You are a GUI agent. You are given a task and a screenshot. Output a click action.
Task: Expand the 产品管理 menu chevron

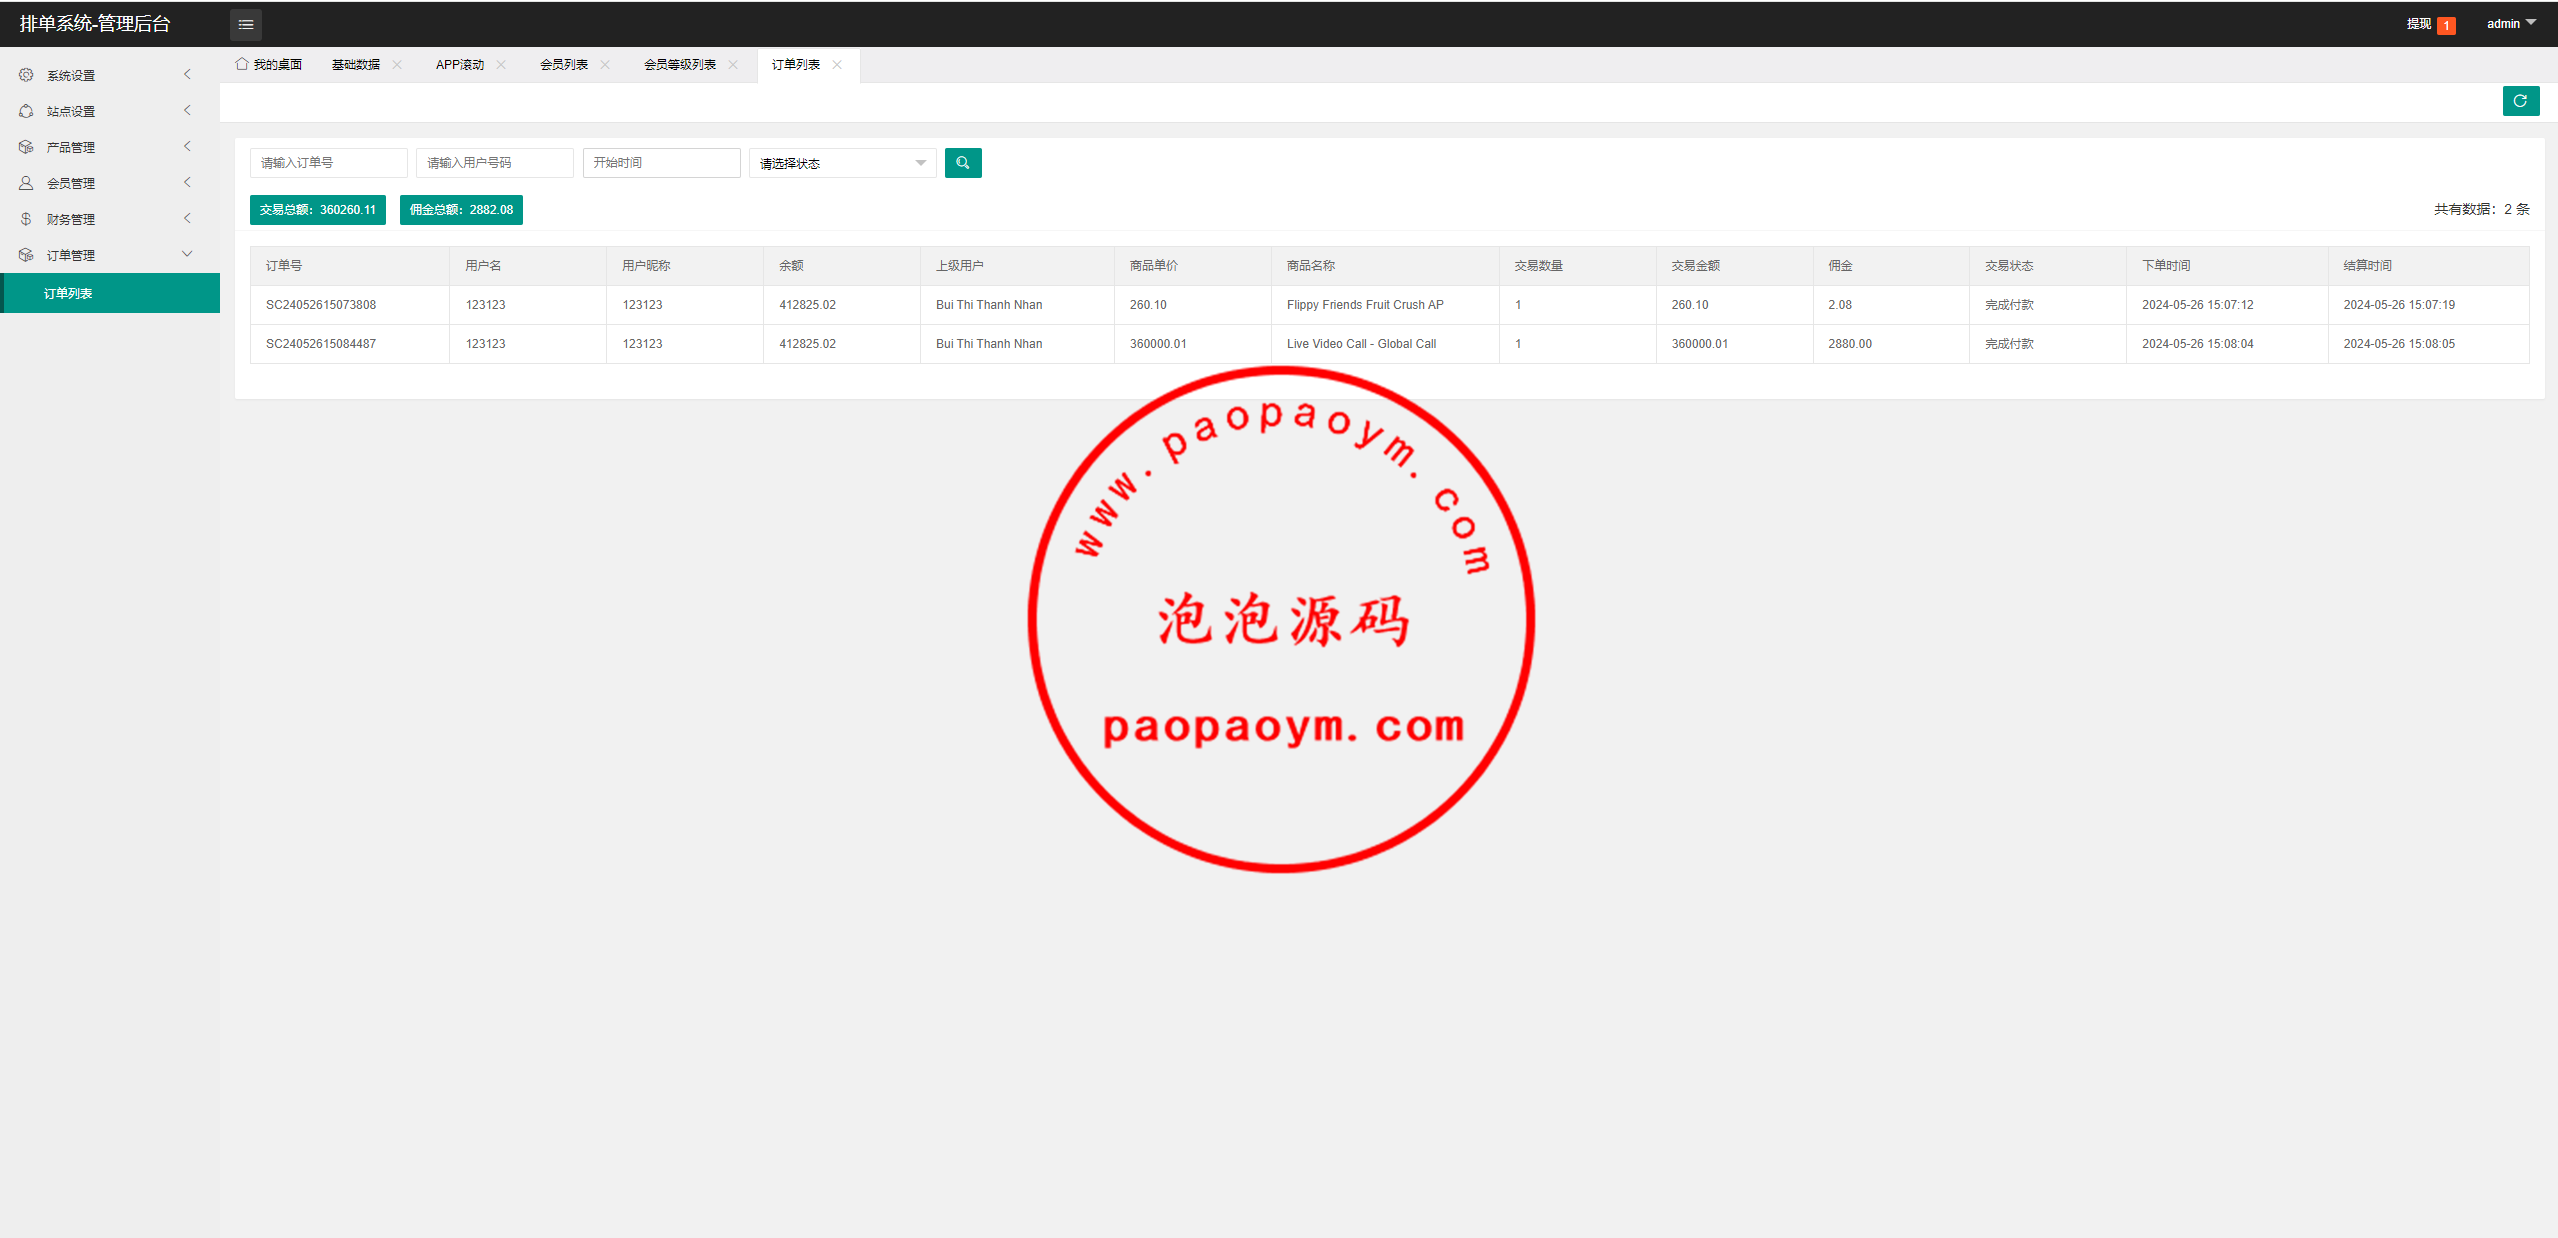click(187, 147)
